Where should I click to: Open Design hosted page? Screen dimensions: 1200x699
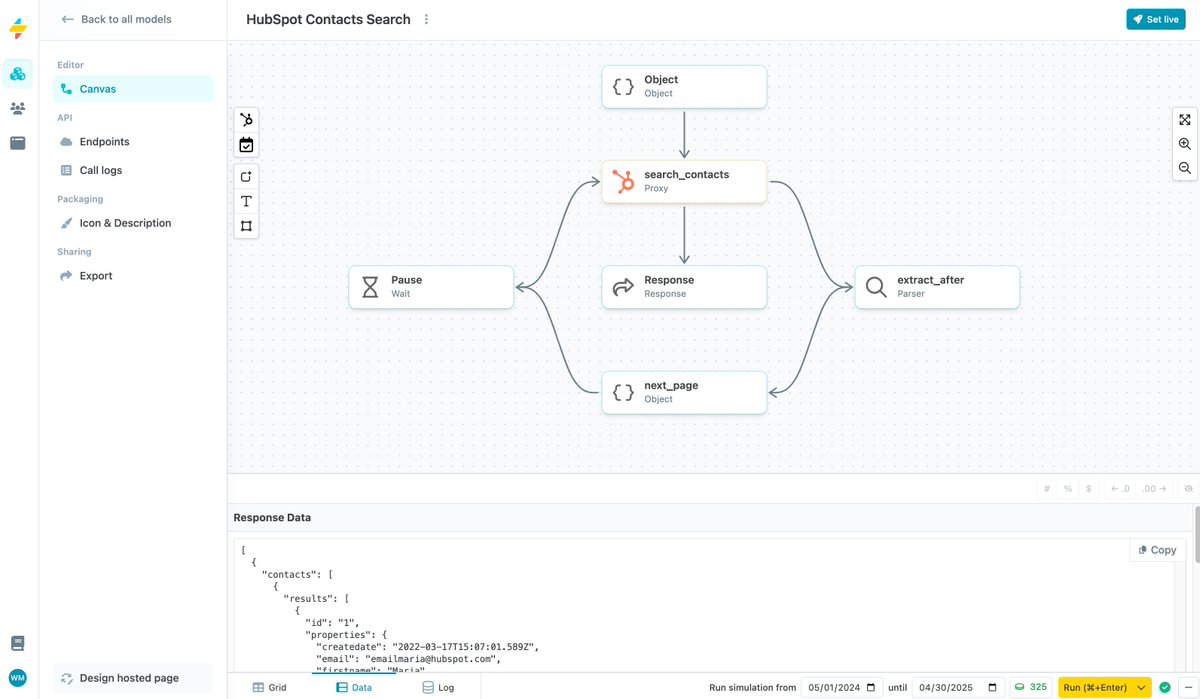(133, 678)
